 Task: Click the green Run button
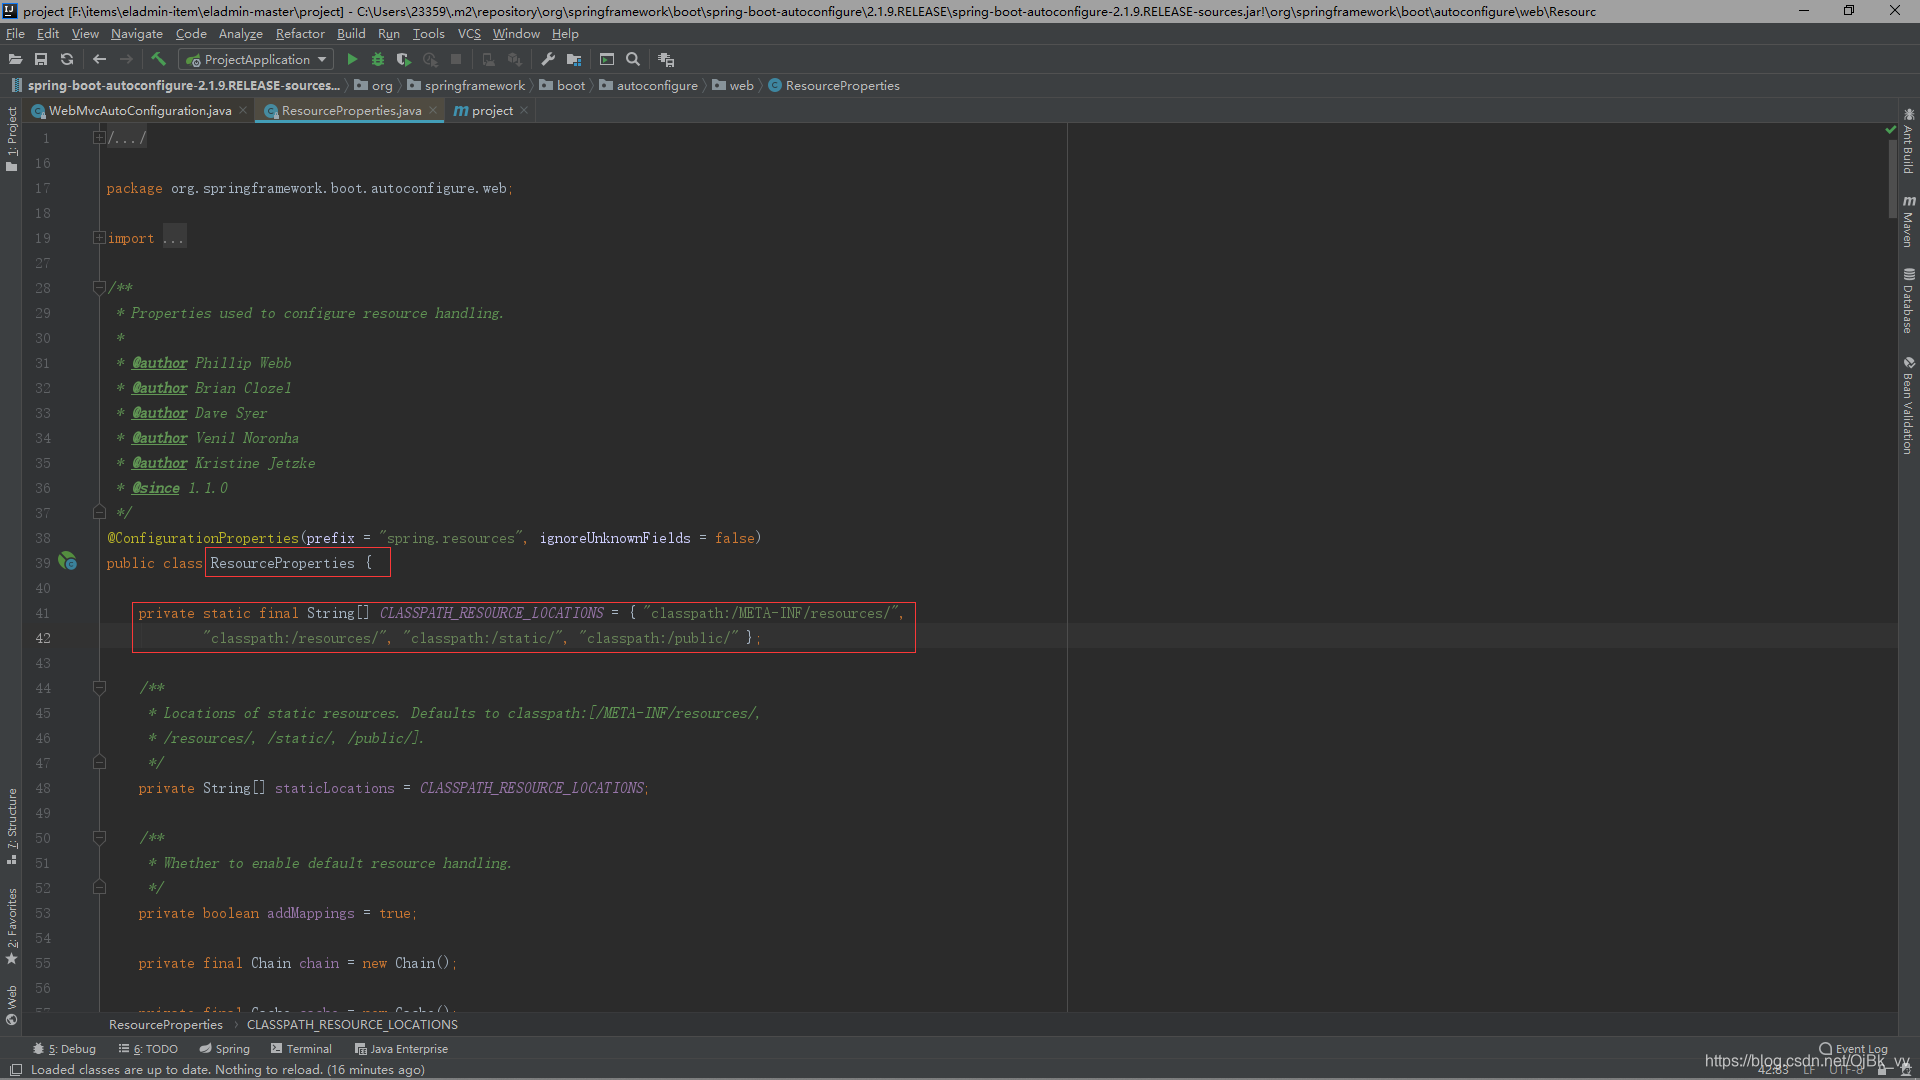click(352, 60)
